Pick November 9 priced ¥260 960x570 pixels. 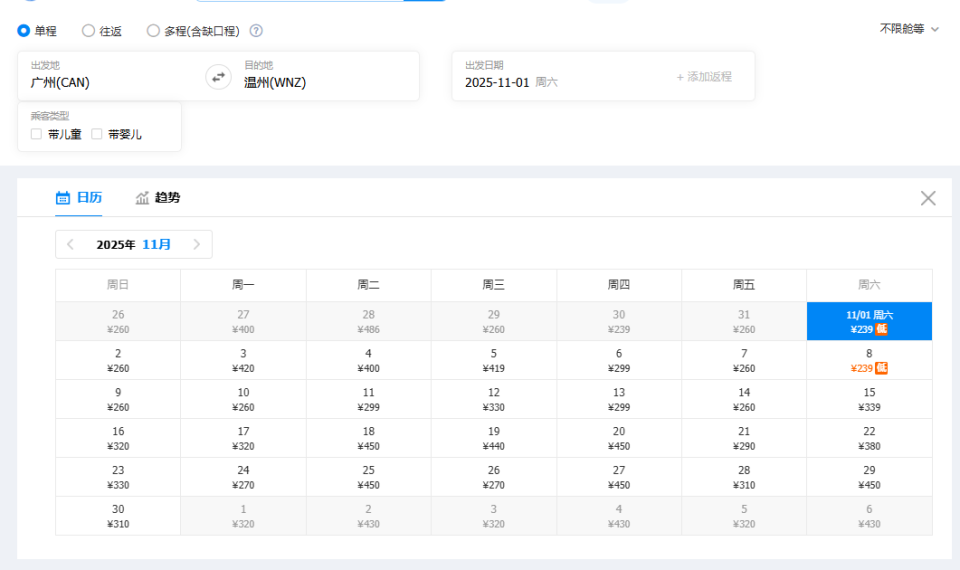(118, 399)
